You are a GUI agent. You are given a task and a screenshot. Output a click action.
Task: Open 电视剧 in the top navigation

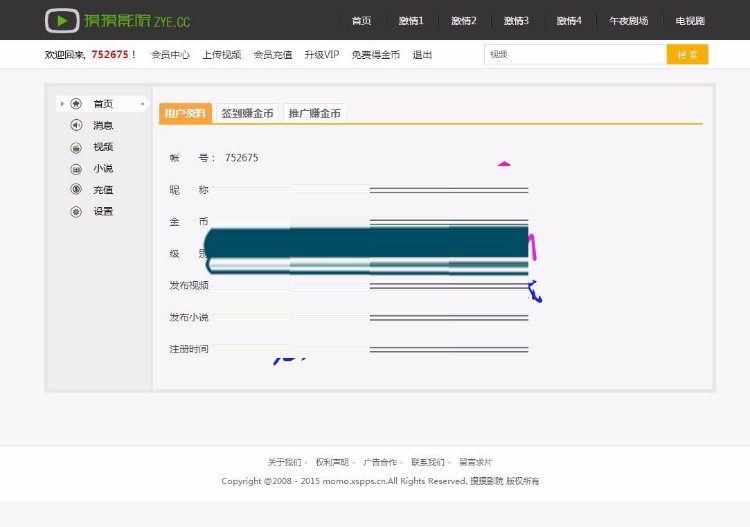coord(689,21)
